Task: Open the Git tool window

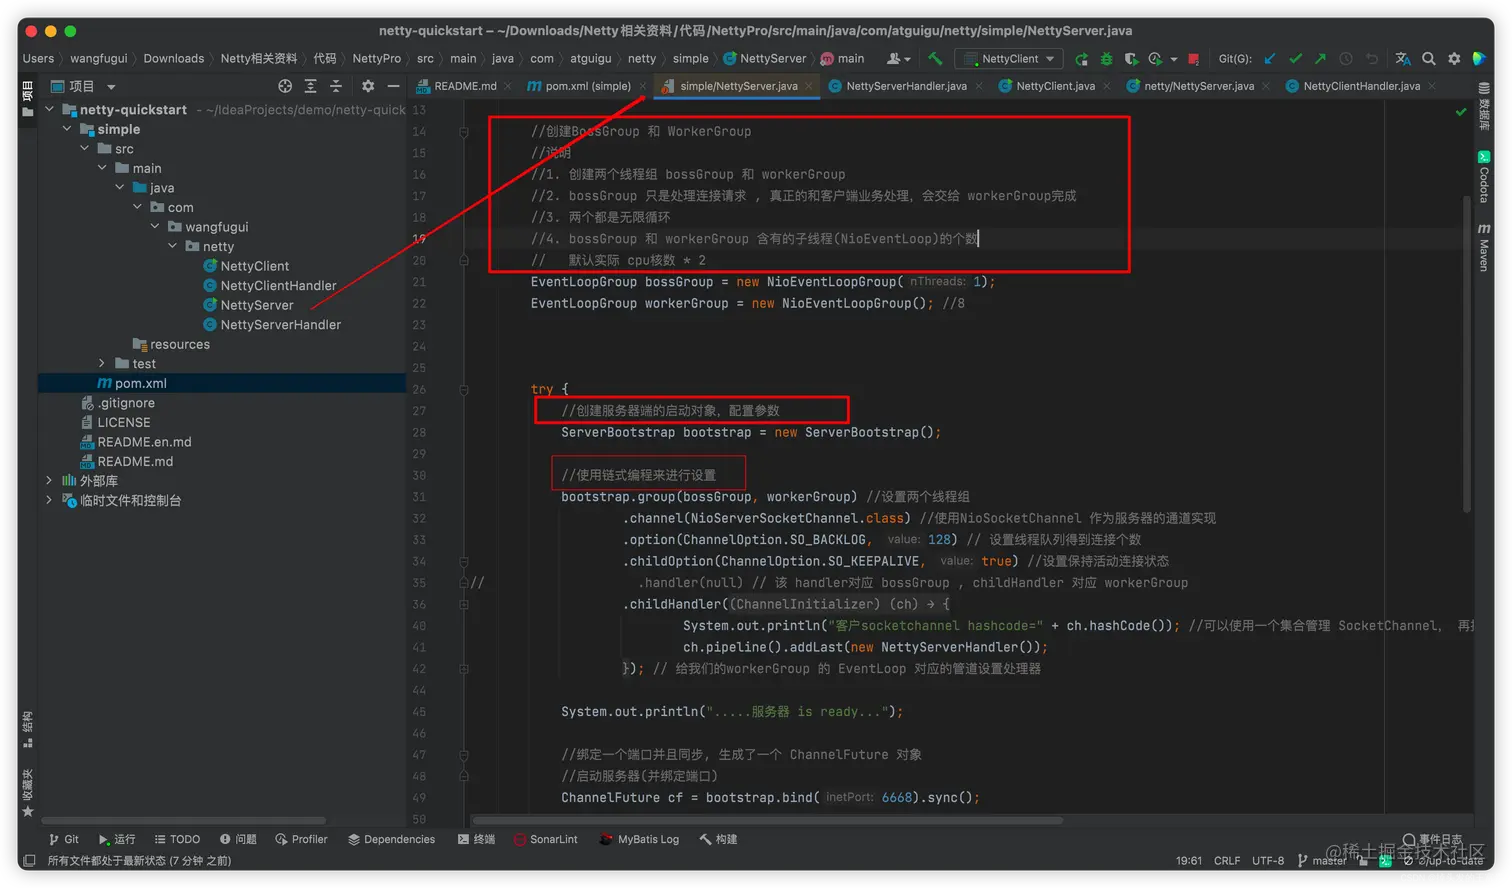Action: coord(64,840)
